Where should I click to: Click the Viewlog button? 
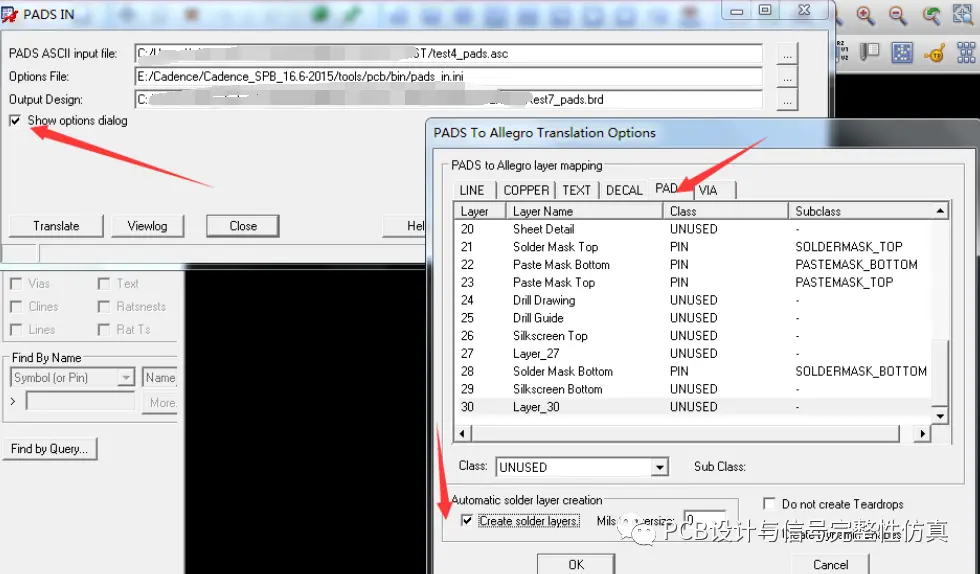click(148, 226)
